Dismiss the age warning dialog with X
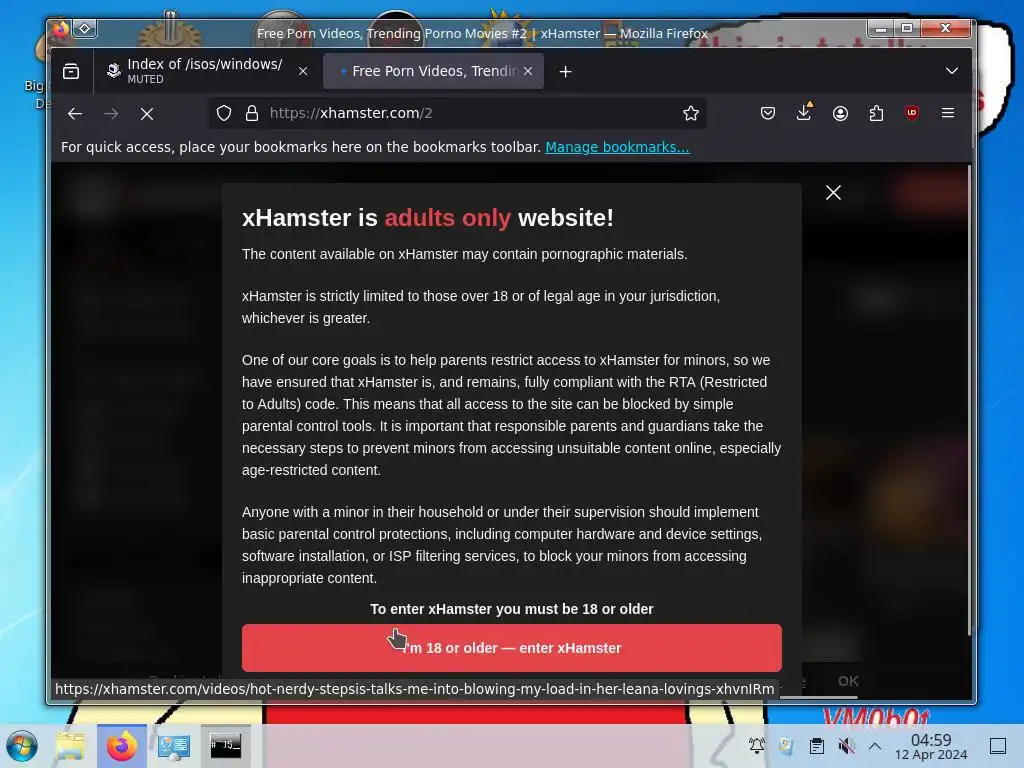The width and height of the screenshot is (1024, 768). tap(833, 193)
